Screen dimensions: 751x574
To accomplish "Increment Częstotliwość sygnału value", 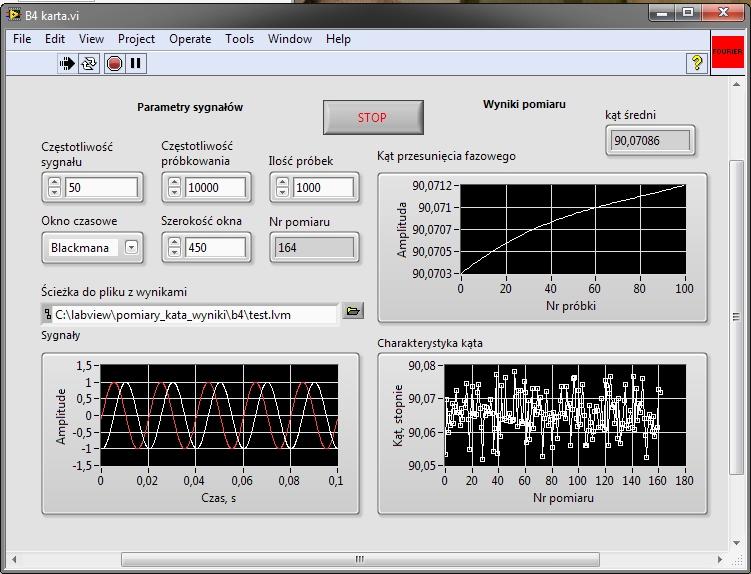I will tap(55, 183).
